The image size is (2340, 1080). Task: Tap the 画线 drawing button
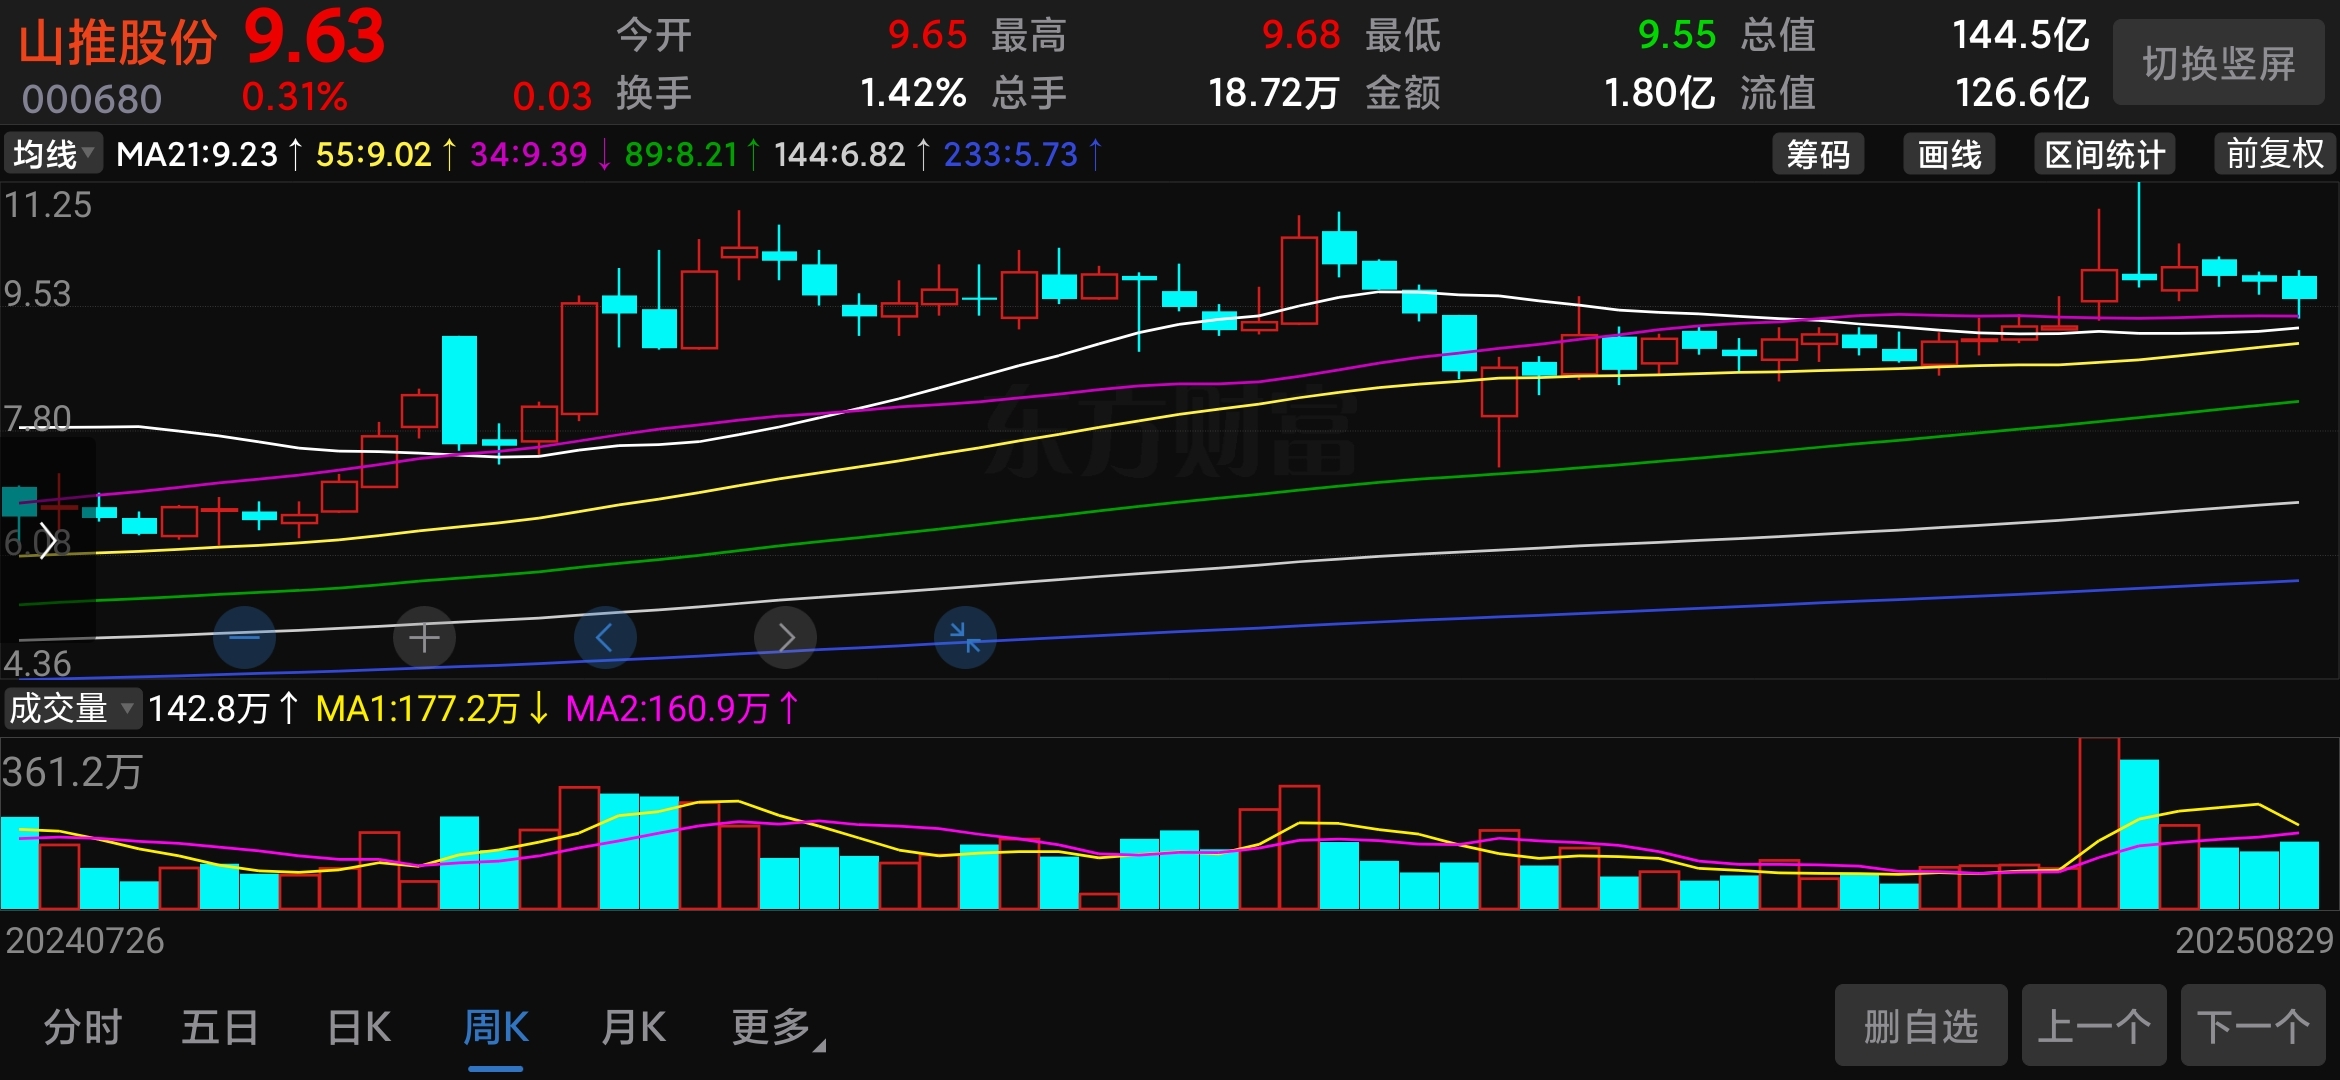click(1949, 154)
